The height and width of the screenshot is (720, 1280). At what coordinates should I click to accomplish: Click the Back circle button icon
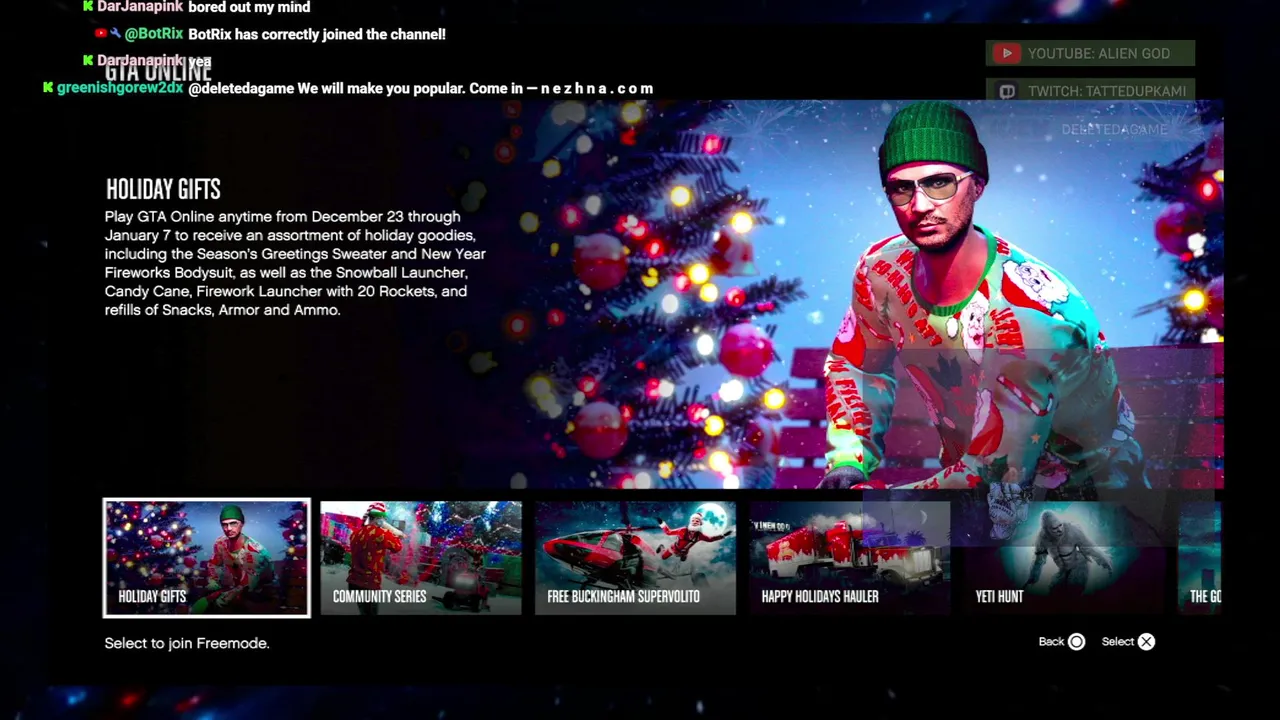point(1076,642)
